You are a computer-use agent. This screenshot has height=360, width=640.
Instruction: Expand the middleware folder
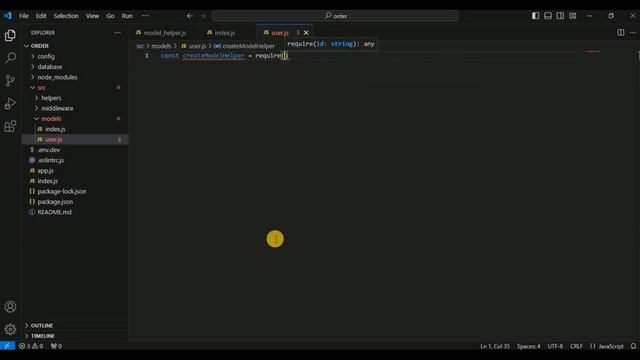tap(57, 108)
